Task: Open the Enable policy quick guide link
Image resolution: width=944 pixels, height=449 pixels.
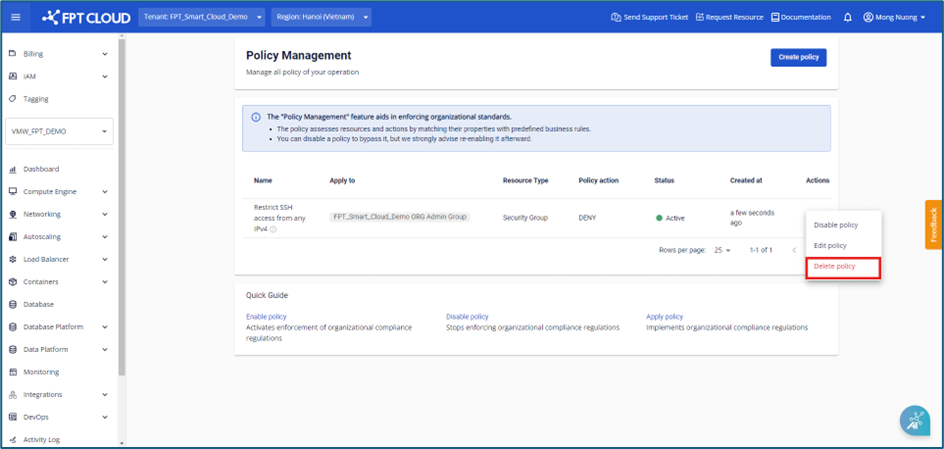Action: (x=266, y=316)
